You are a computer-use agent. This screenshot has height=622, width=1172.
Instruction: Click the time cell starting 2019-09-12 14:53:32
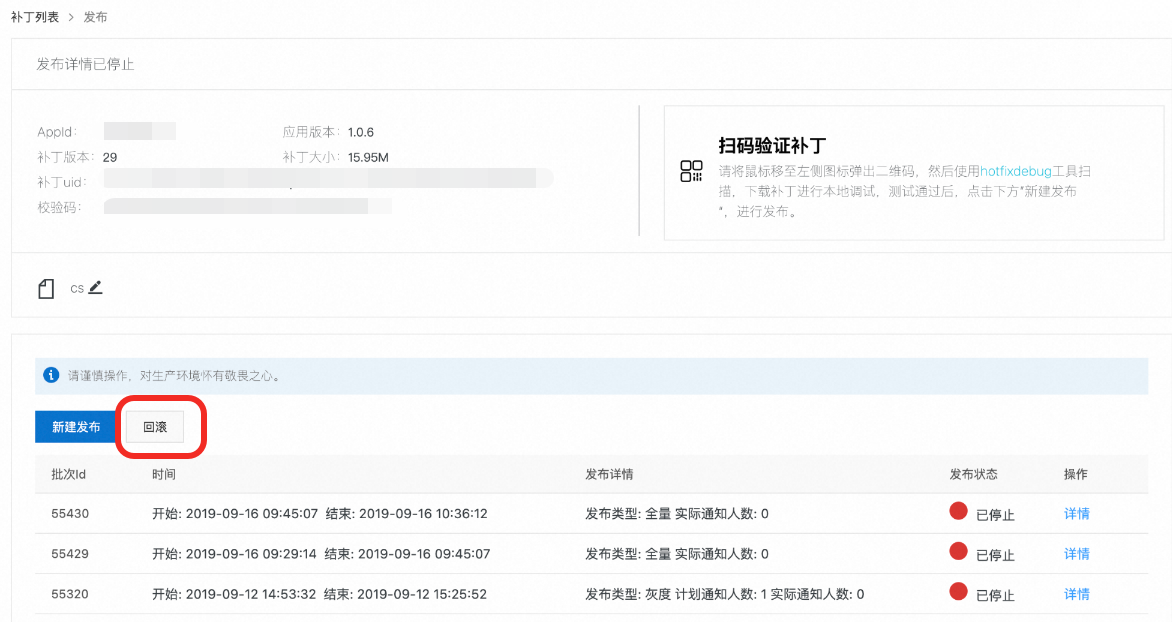319,594
